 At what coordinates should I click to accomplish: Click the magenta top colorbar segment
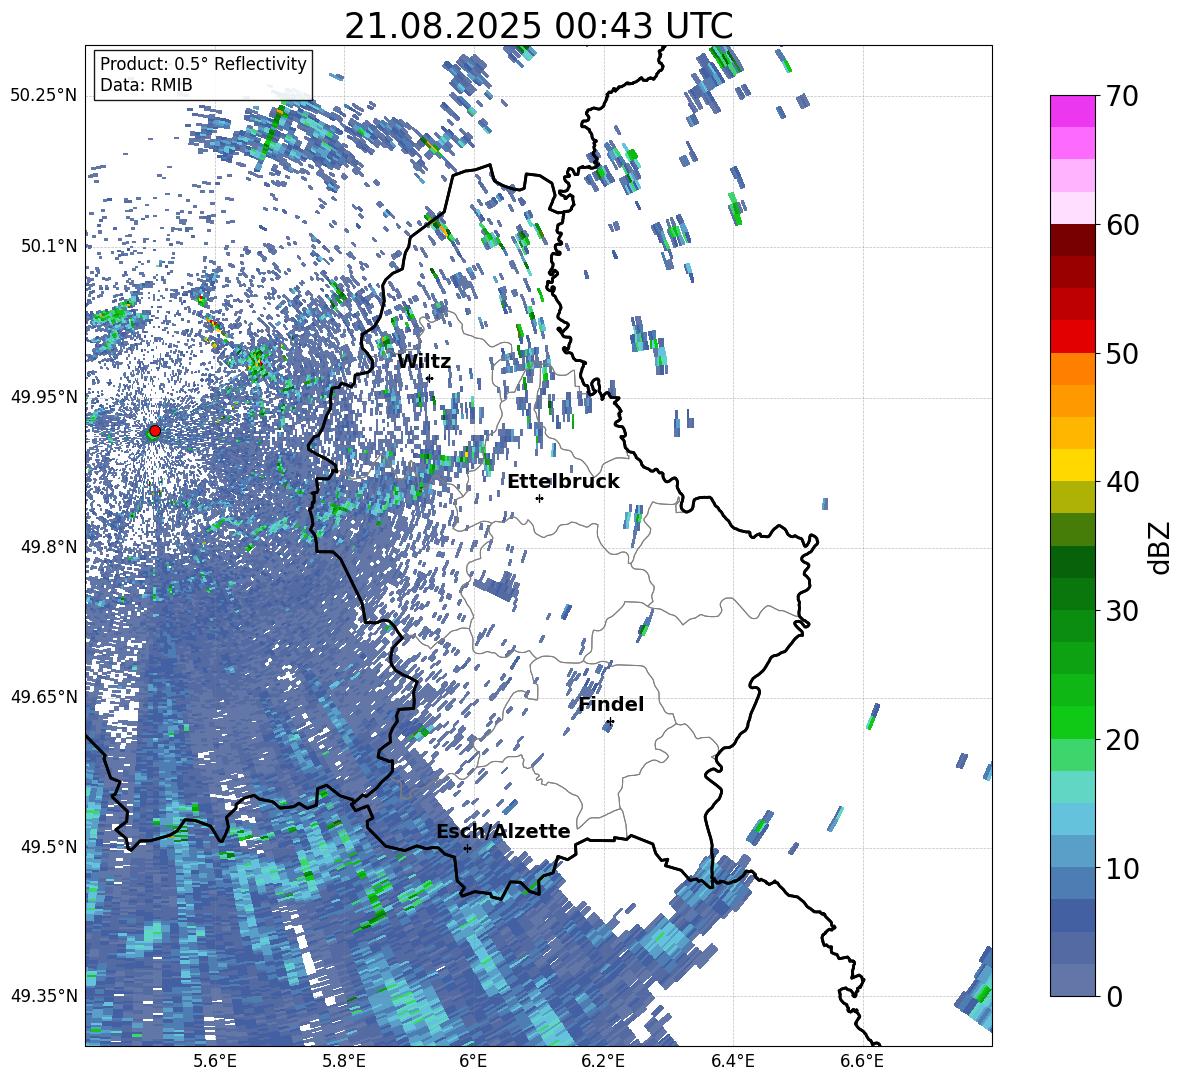coord(1072,111)
